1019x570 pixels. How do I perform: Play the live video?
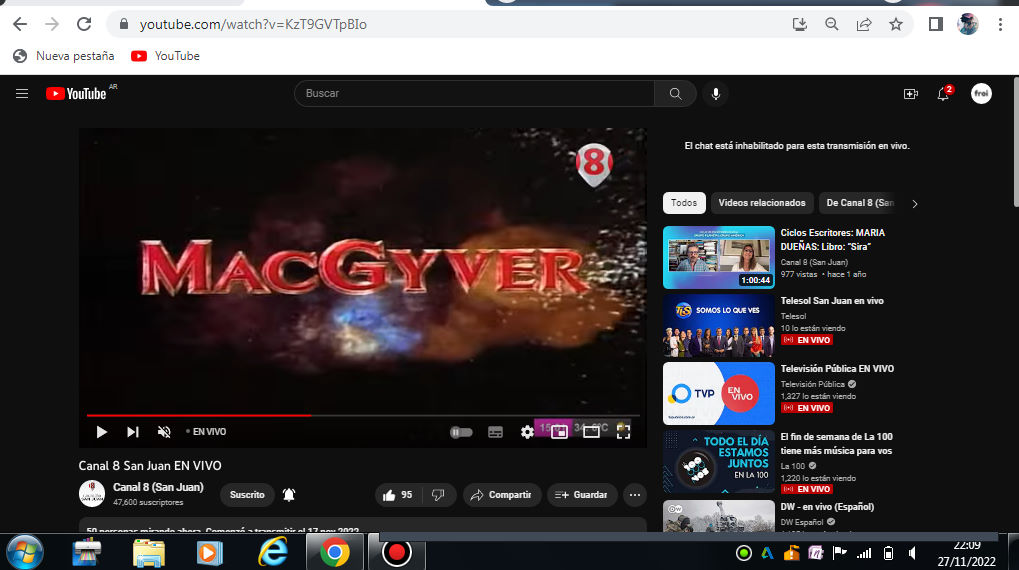[x=101, y=432]
